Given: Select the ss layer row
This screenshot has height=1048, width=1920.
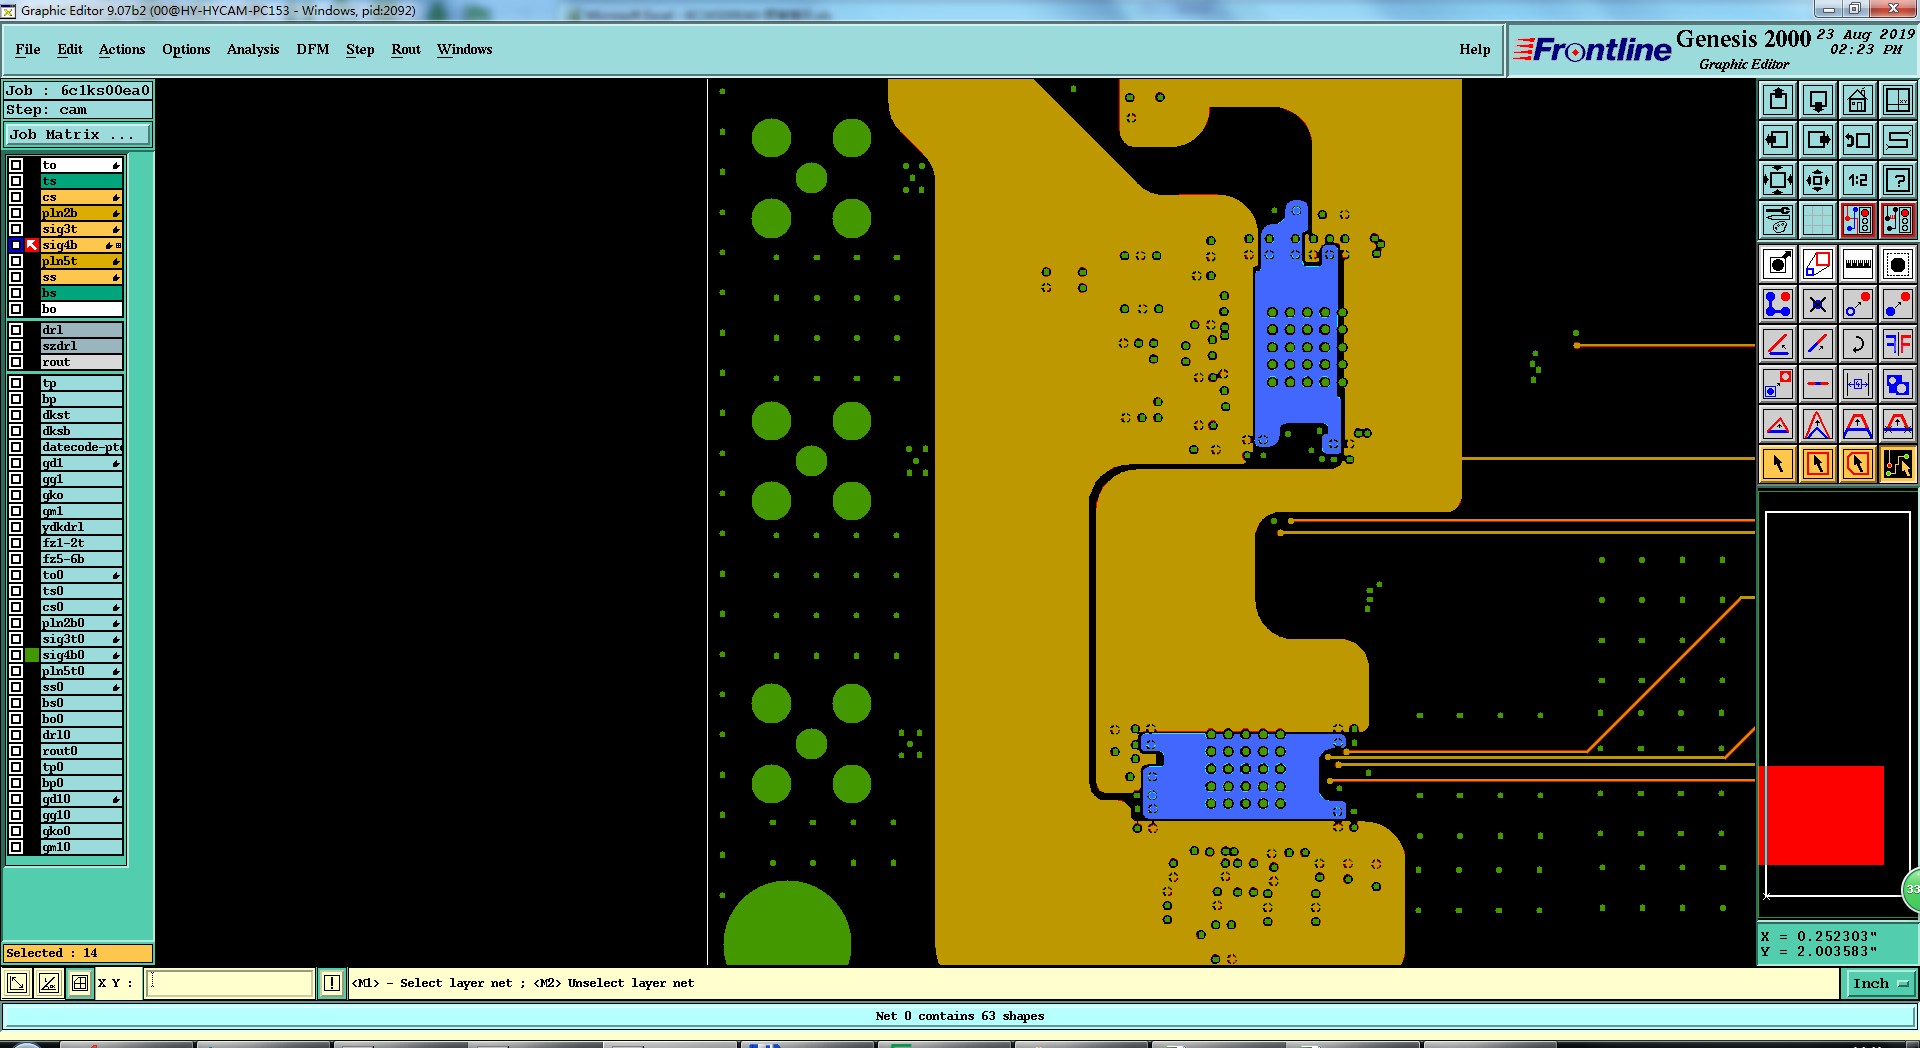Looking at the screenshot, I should point(81,277).
